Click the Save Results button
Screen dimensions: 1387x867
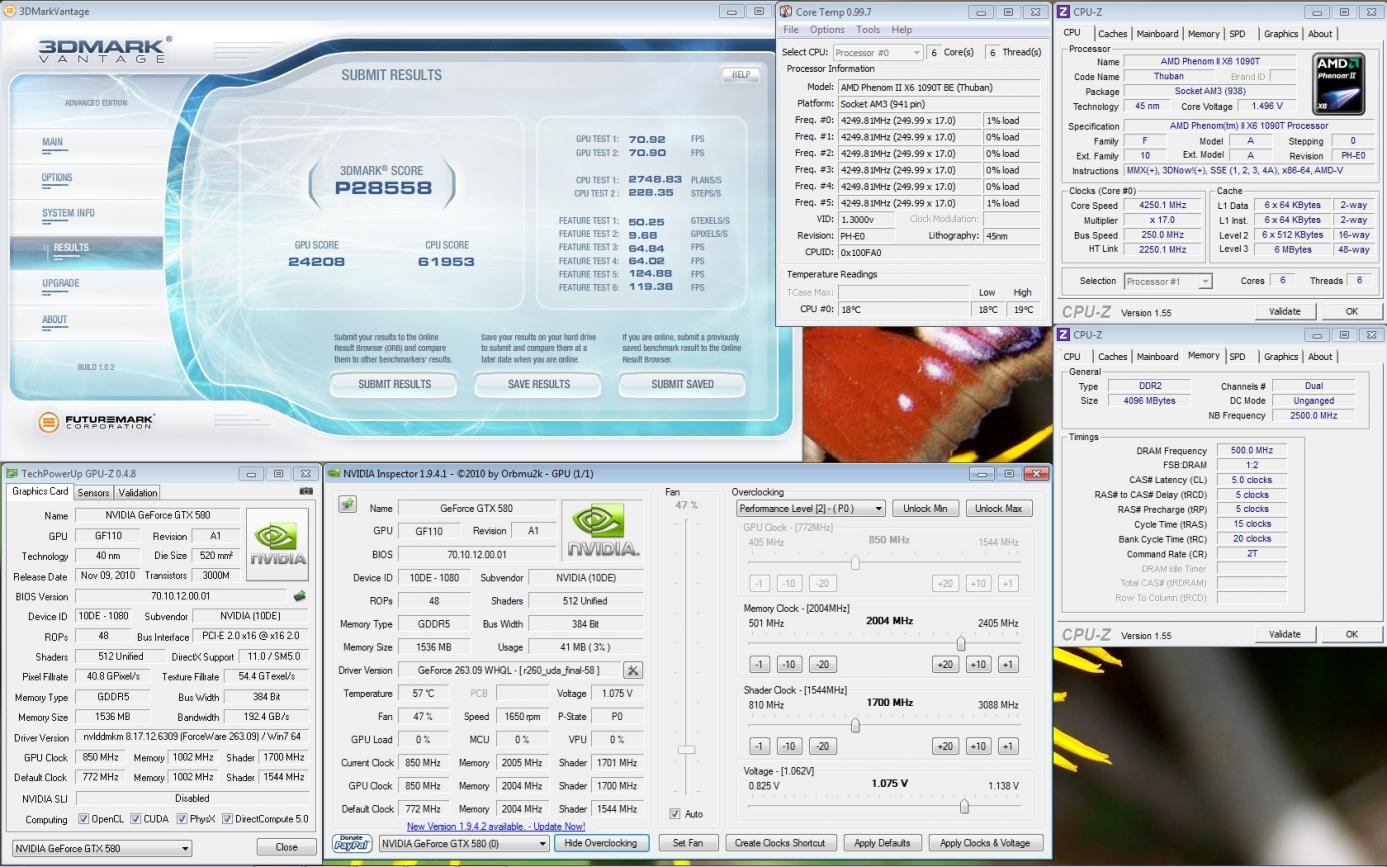coord(538,384)
